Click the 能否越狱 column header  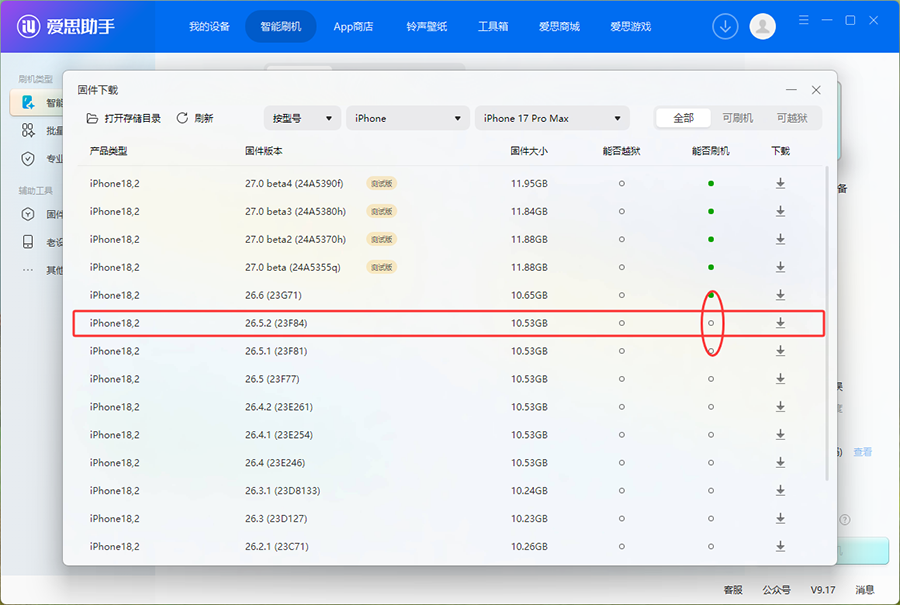[x=621, y=151]
